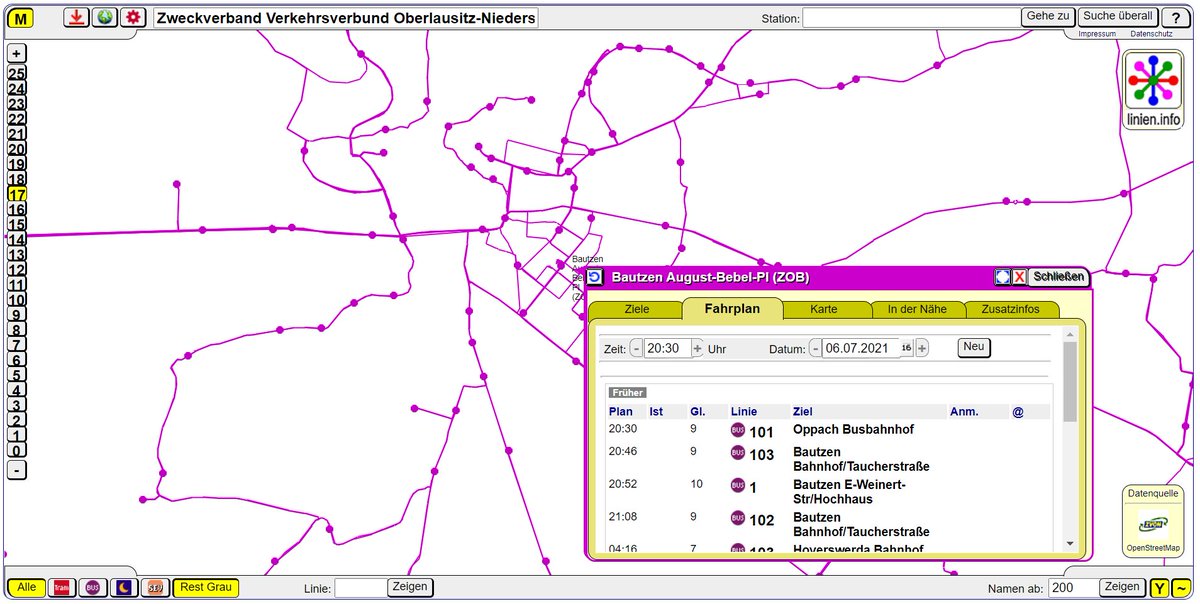Click line number 103 at 20:46
This screenshot has width=1200, height=604.
pyautogui.click(x=762, y=455)
